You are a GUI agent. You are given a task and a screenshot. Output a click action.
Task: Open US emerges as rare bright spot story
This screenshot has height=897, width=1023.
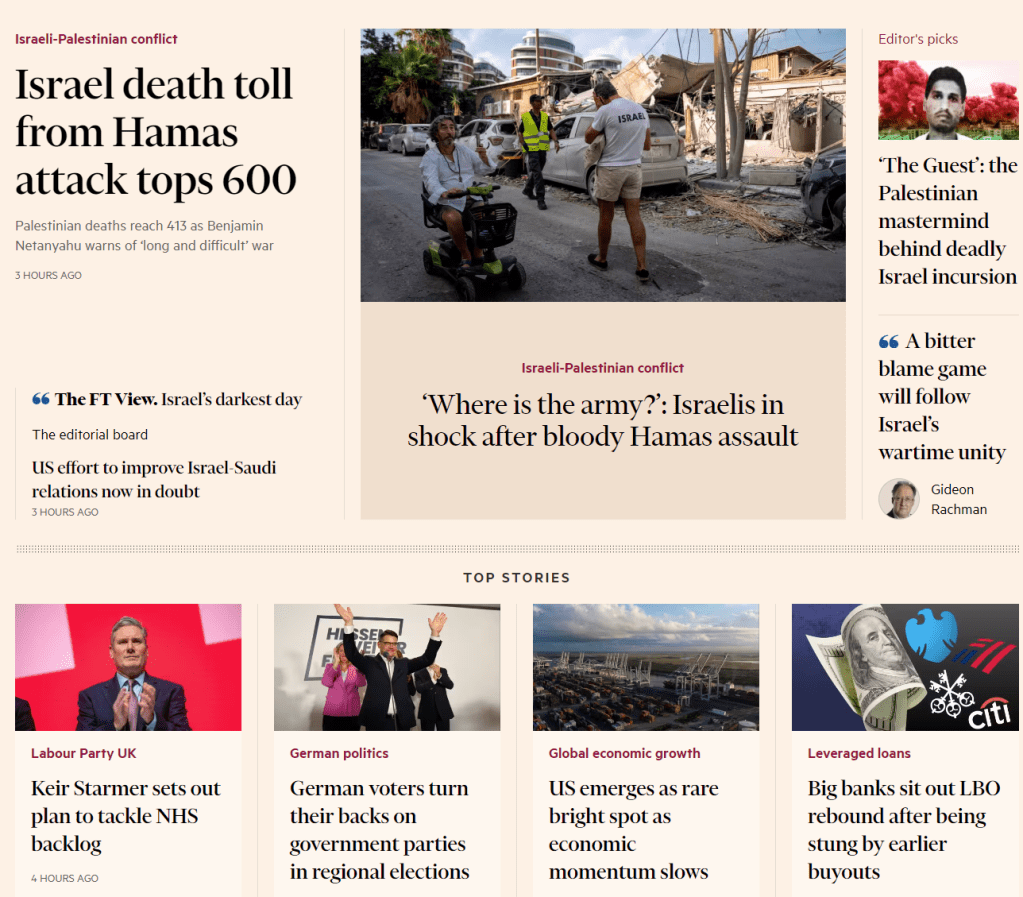click(634, 830)
